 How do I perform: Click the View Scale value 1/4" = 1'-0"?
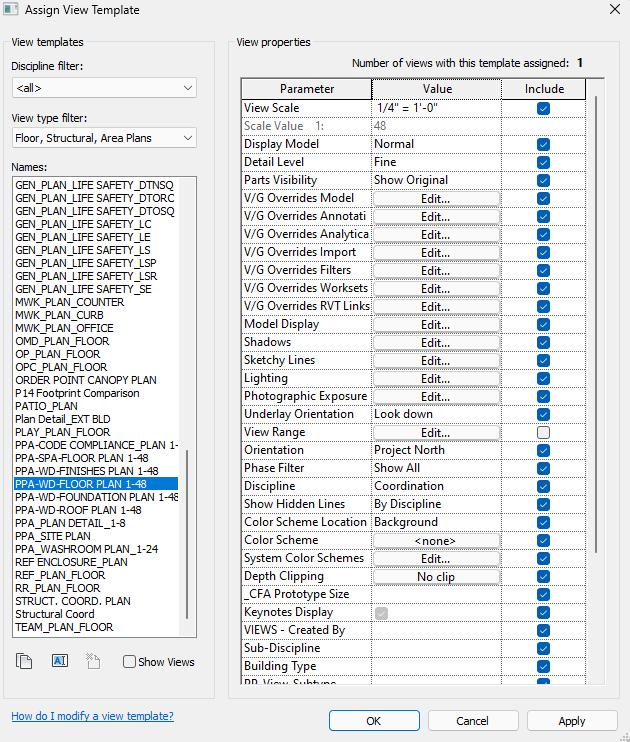436,108
